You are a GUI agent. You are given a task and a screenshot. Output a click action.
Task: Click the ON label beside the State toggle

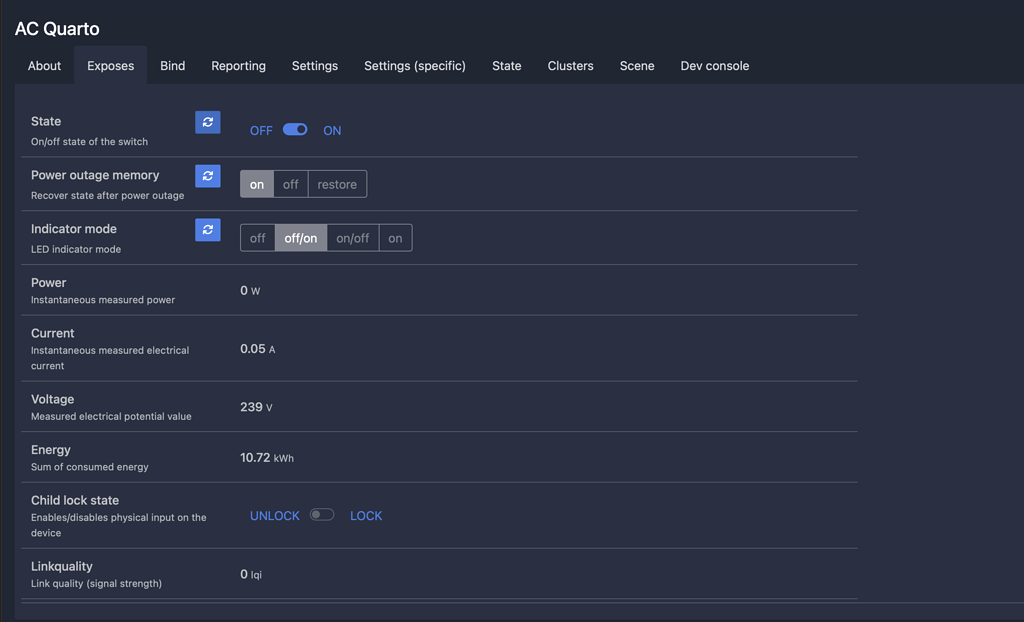point(332,130)
